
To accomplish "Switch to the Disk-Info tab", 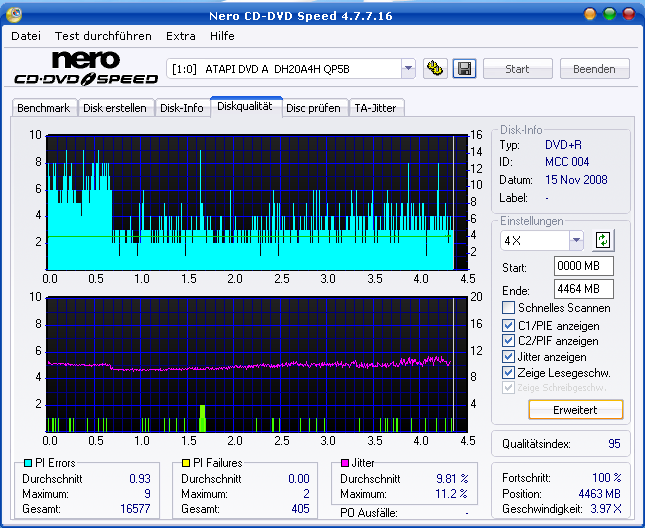I will (182, 108).
